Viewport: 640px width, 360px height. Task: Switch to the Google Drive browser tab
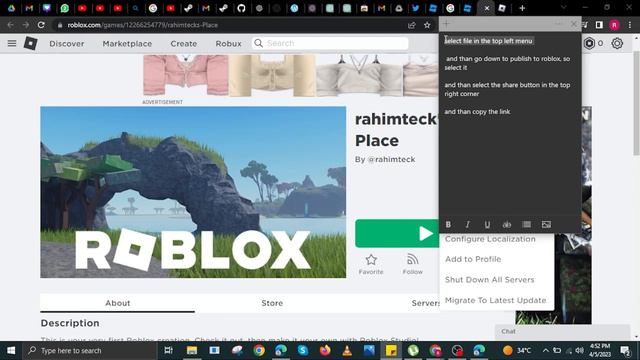11,8
